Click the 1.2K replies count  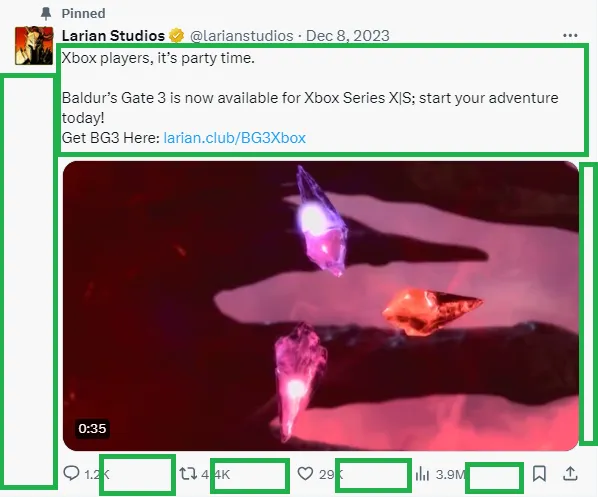97,474
